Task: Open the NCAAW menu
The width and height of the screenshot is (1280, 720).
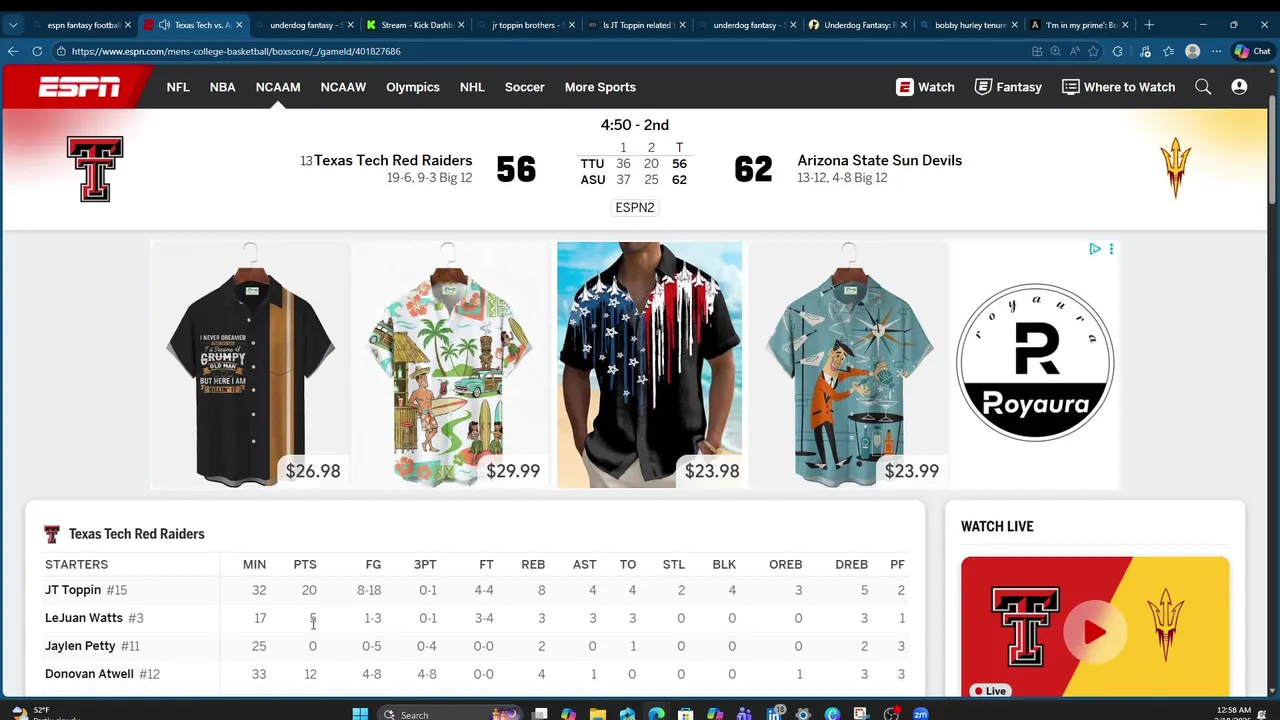Action: point(343,87)
